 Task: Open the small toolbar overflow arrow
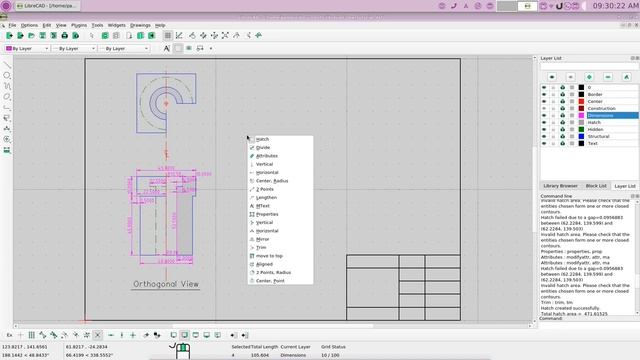point(211,49)
